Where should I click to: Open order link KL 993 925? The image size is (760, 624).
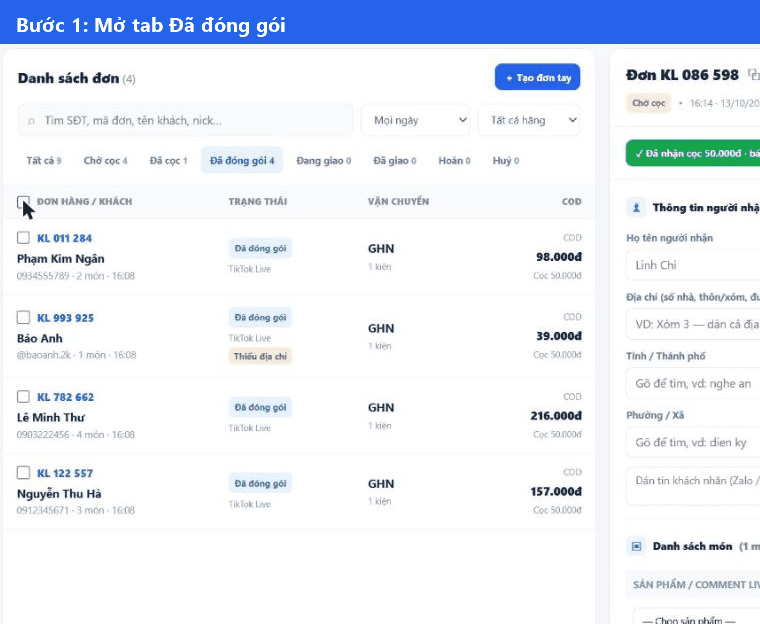click(65, 318)
